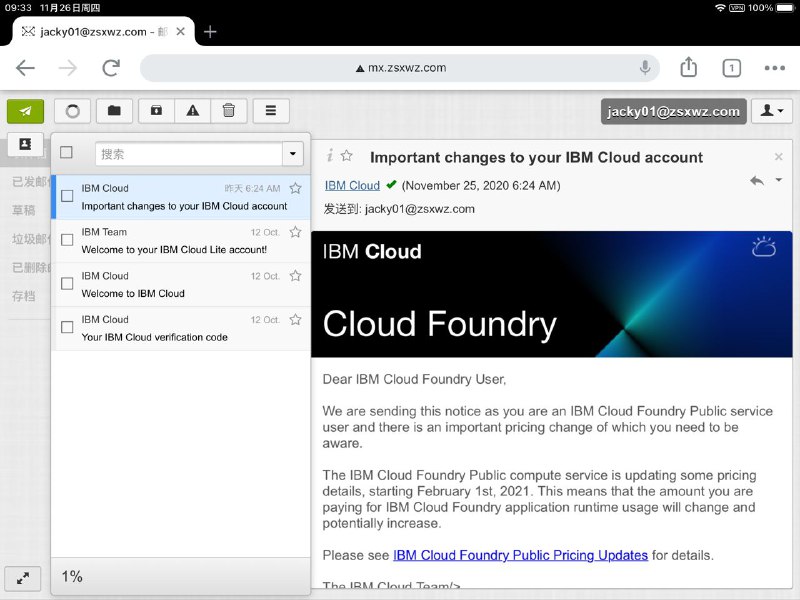The height and width of the screenshot is (600, 800).
Task: Tick checkbox for Your IBM Cloud verification code
Action: coord(67,327)
